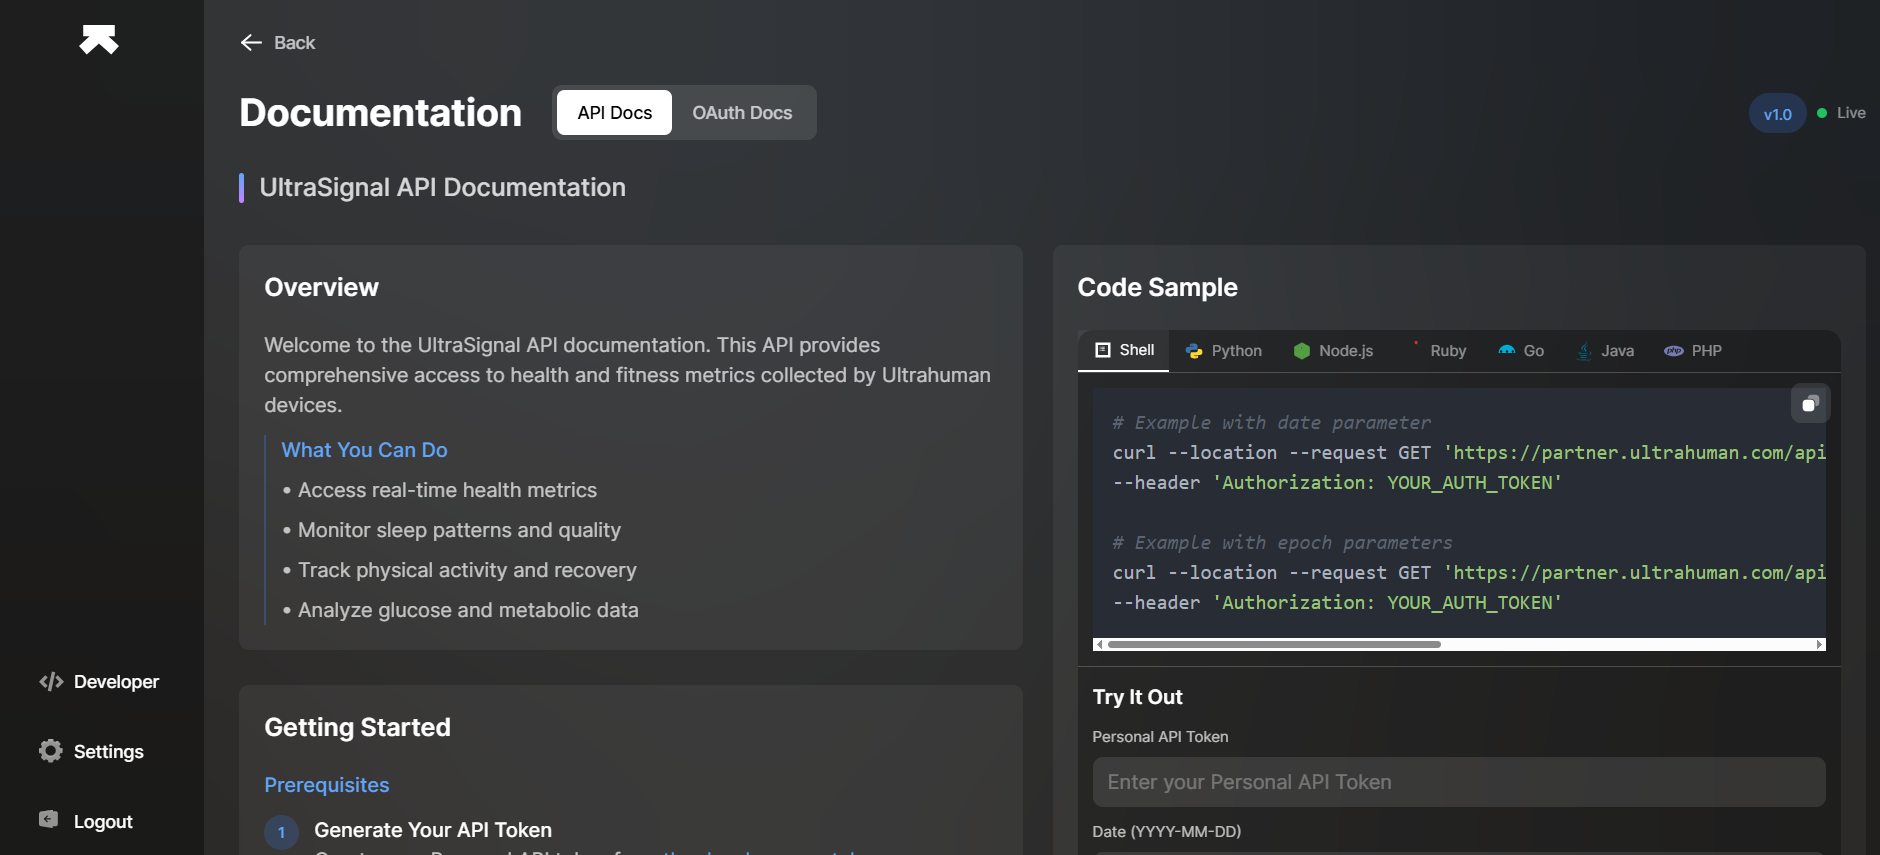Click the Shell terminal icon
This screenshot has width=1880, height=855.
1103,350
